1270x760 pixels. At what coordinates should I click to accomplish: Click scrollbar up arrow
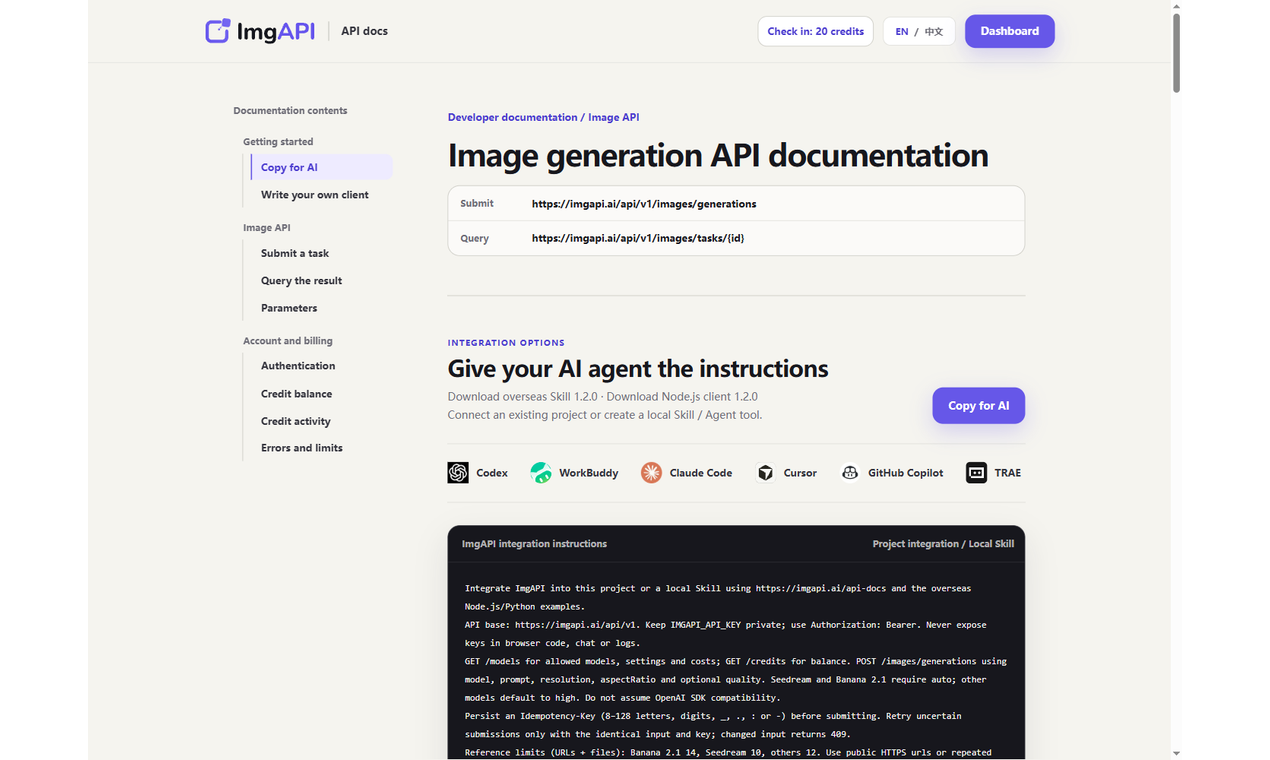[1176, 5]
